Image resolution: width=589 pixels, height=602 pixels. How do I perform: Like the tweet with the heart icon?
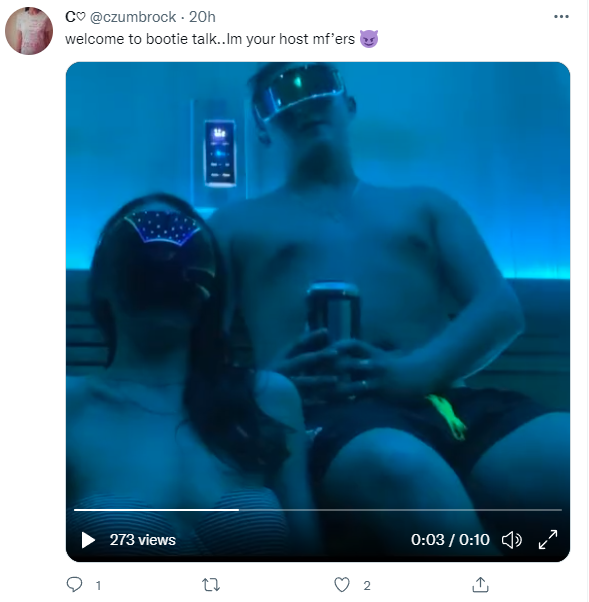[x=342, y=585]
